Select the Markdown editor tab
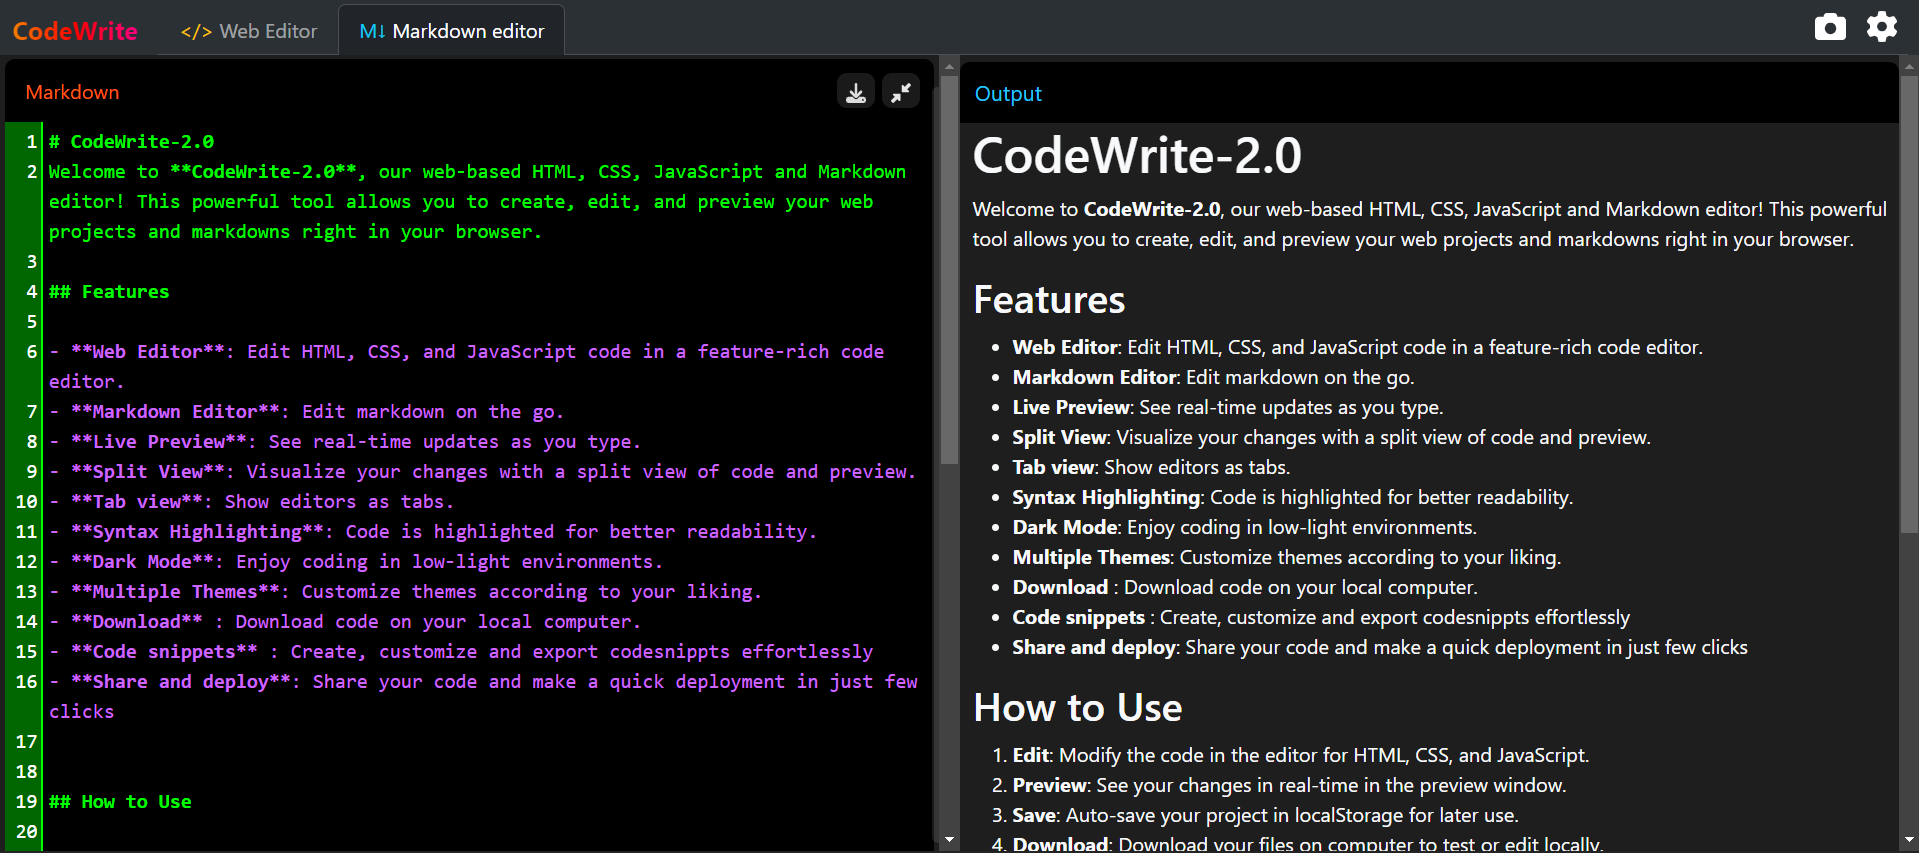 click(452, 31)
